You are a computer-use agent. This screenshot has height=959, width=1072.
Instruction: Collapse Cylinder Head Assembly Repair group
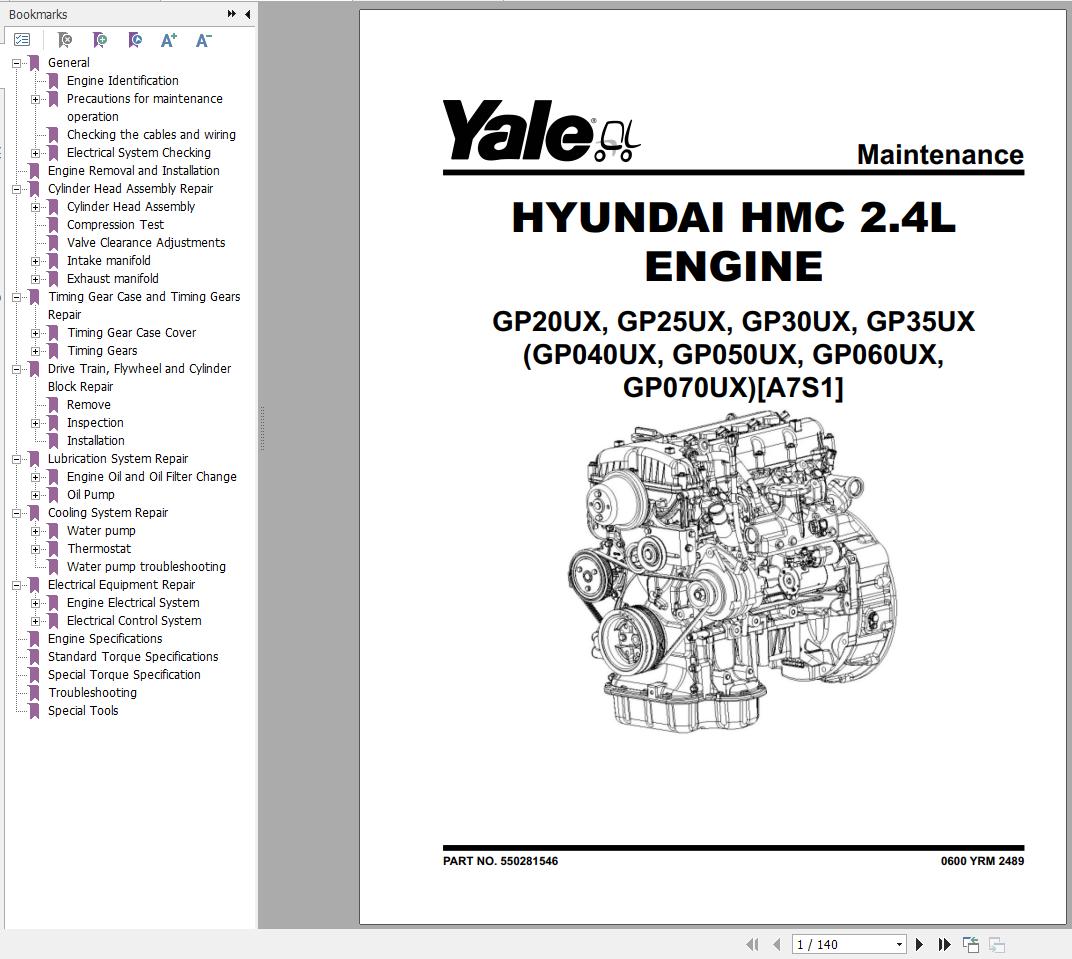tap(16, 189)
